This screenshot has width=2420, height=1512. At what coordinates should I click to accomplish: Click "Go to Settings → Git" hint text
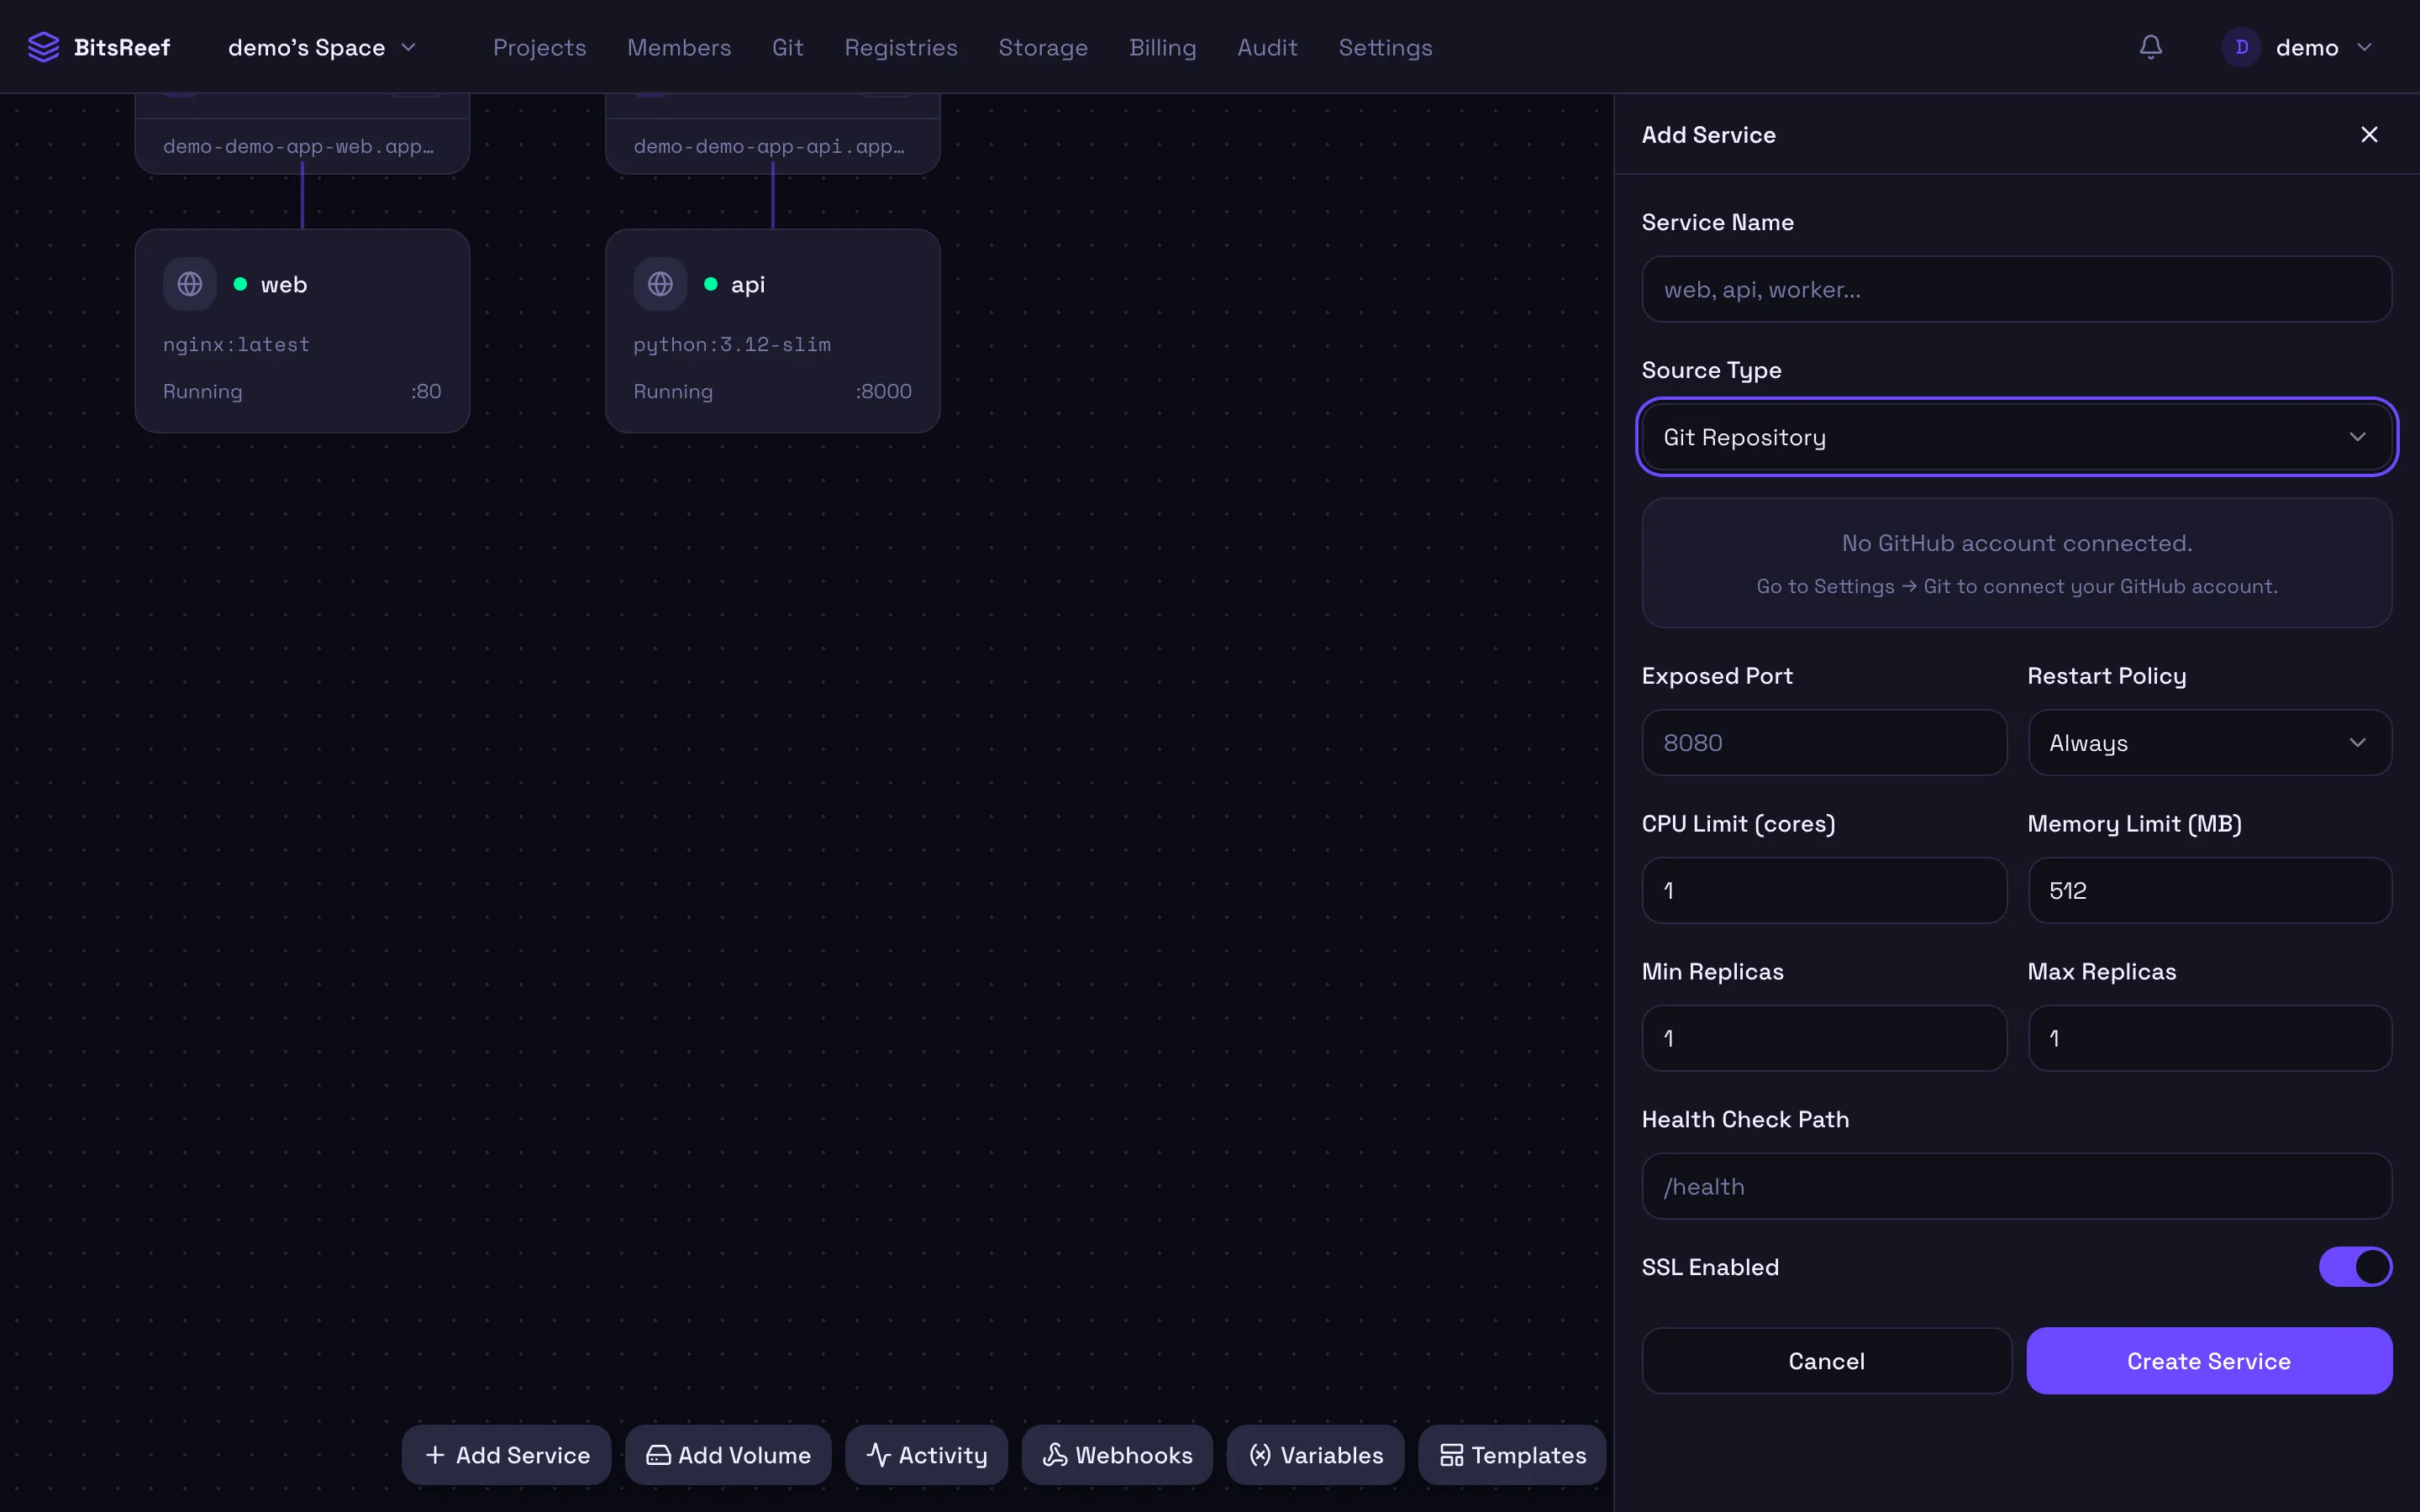click(2016, 586)
